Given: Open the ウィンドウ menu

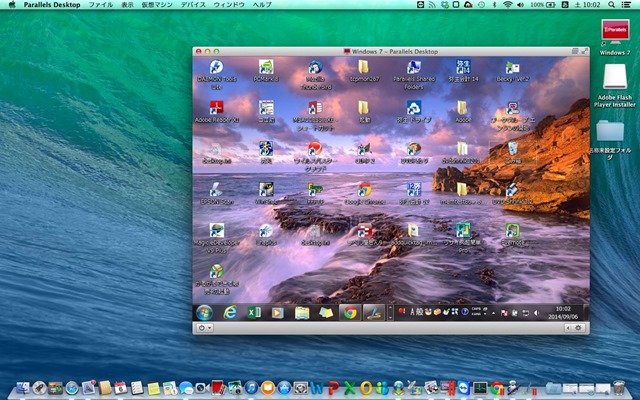Looking at the screenshot, I should (x=229, y=4).
